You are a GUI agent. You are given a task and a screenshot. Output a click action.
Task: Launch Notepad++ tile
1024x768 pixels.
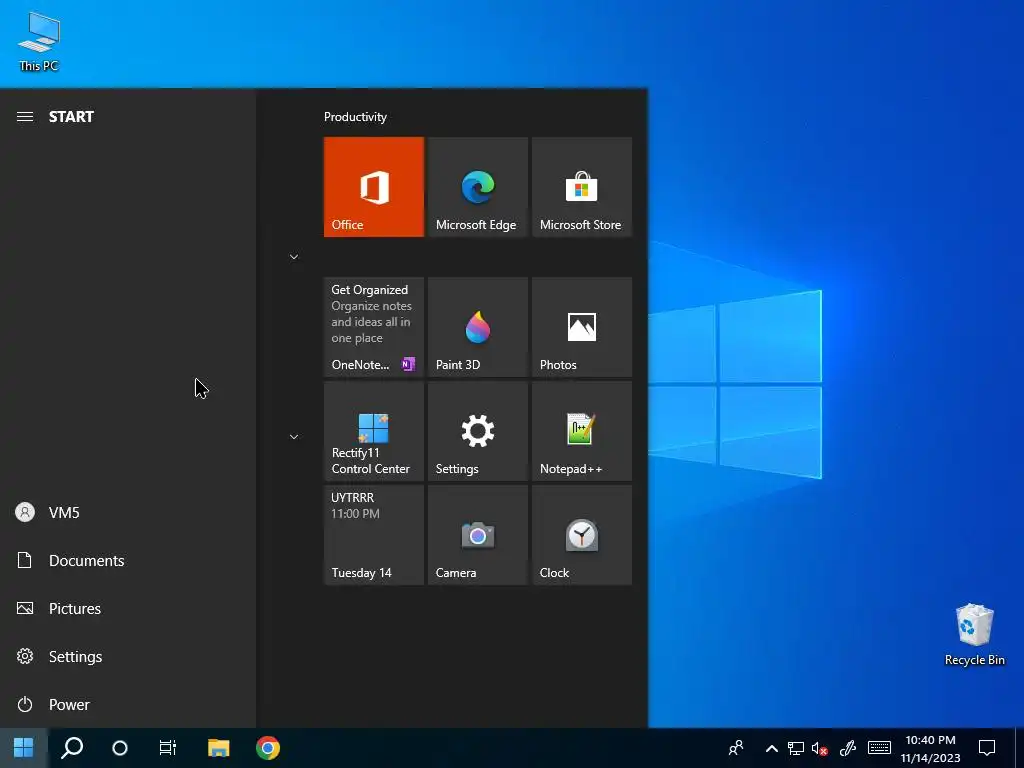pyautogui.click(x=582, y=431)
